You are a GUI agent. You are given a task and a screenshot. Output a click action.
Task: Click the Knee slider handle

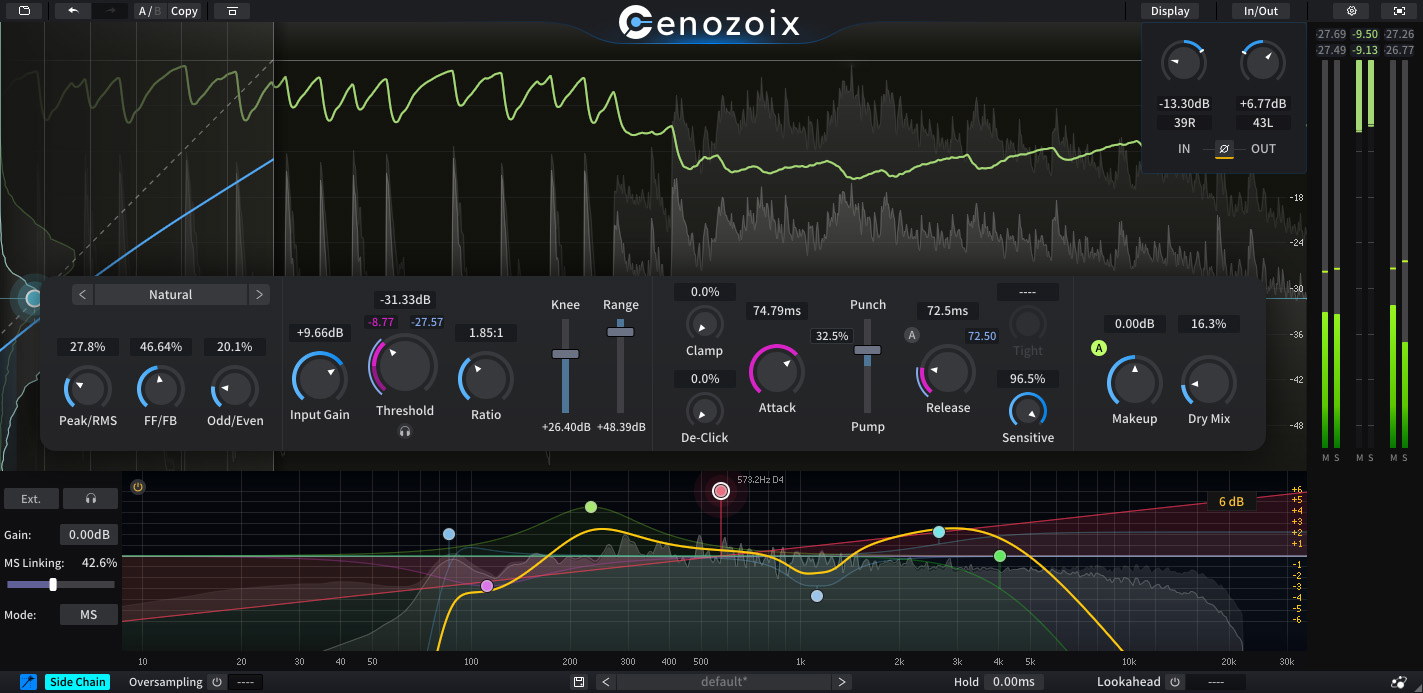pos(565,354)
